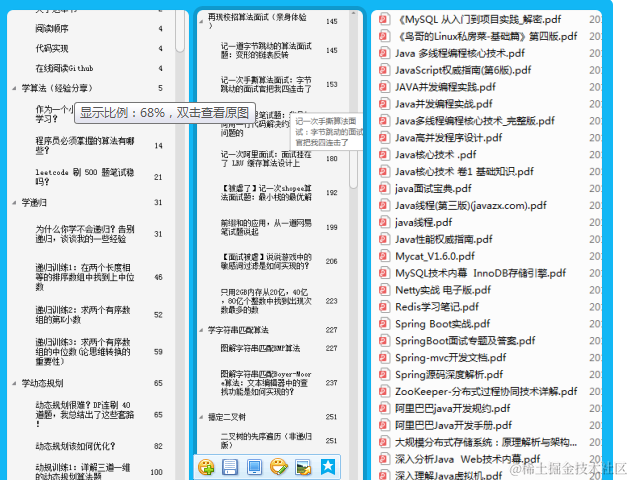The height and width of the screenshot is (481, 632).
Task: Select leetcode 刷 500 题笔试稳吗？ entry
Action: [x=85, y=177]
